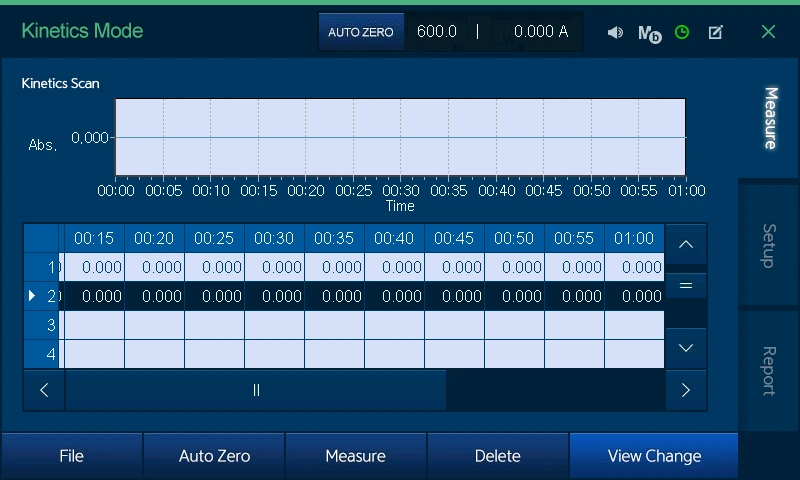Close Kinetics Mode with the X icon
The image size is (800, 480).
pos(768,32)
